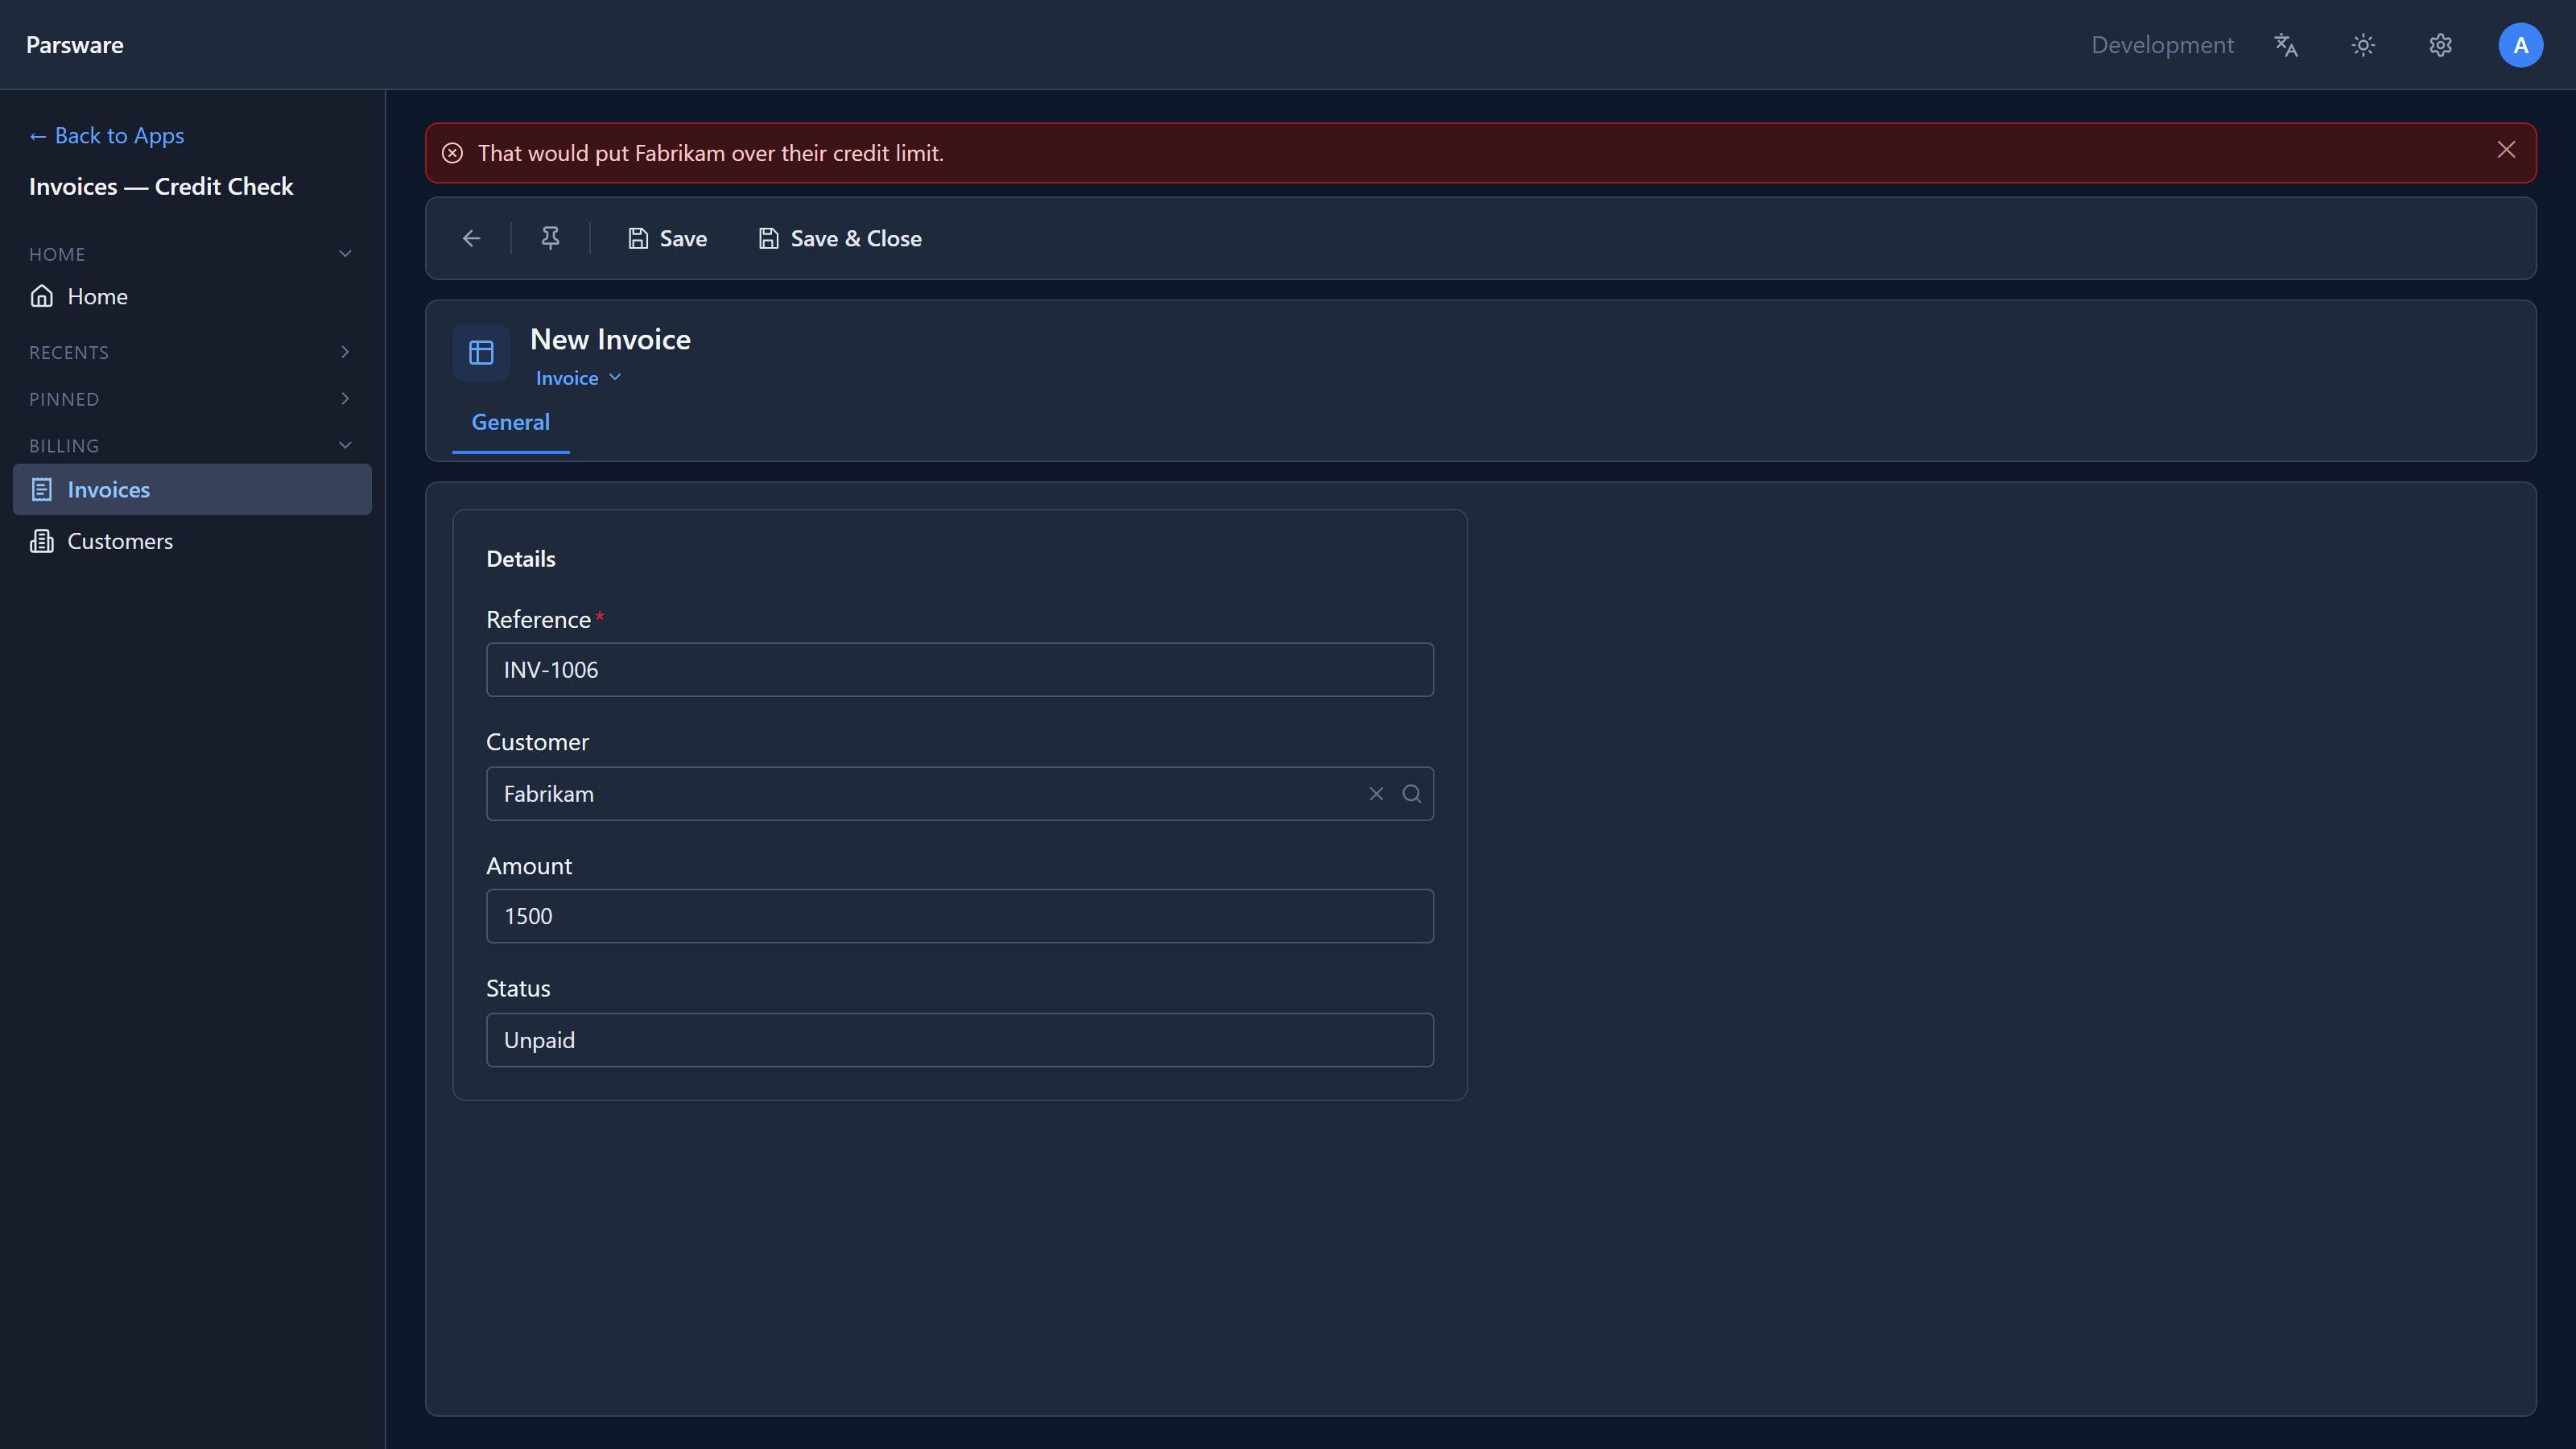
Task: Follow the Back to Apps link
Action: pos(106,135)
